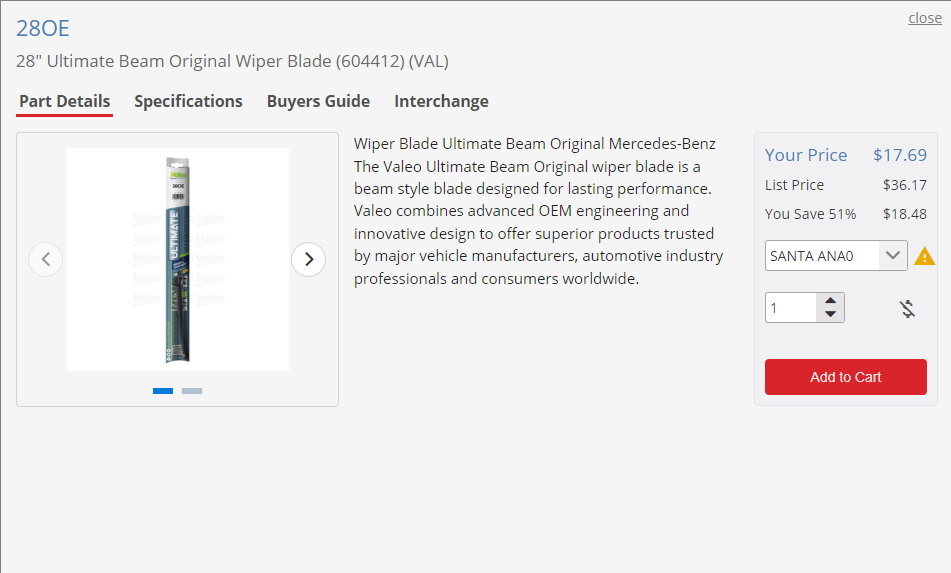Click the Valeo wiper blade product image
951x573 pixels.
coord(177,260)
